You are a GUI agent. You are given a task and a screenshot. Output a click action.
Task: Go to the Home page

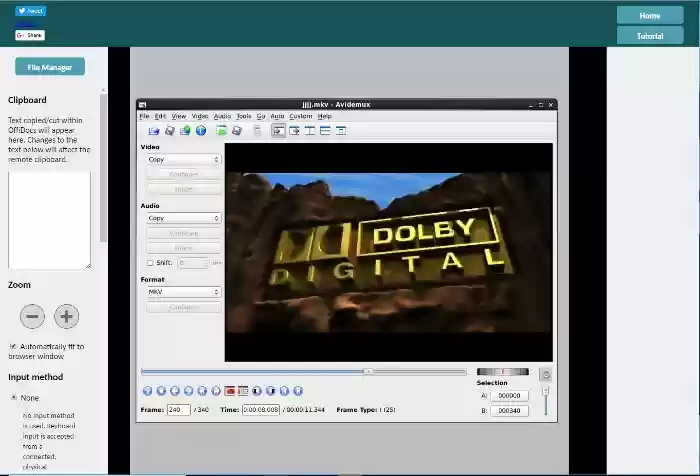click(x=650, y=16)
